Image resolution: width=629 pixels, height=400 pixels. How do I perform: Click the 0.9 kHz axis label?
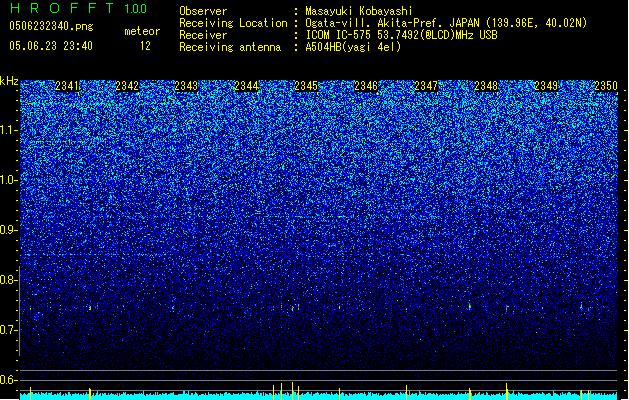tap(9, 230)
